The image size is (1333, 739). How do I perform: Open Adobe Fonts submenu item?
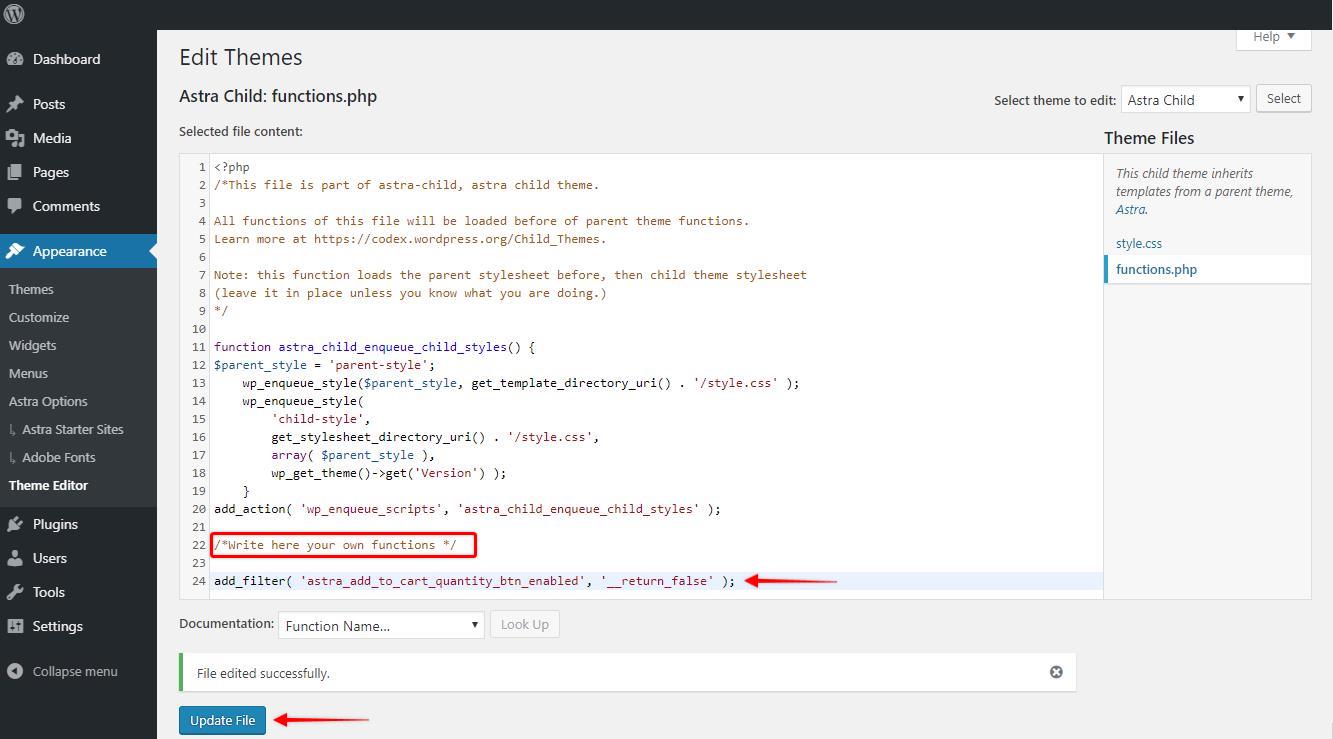point(58,457)
